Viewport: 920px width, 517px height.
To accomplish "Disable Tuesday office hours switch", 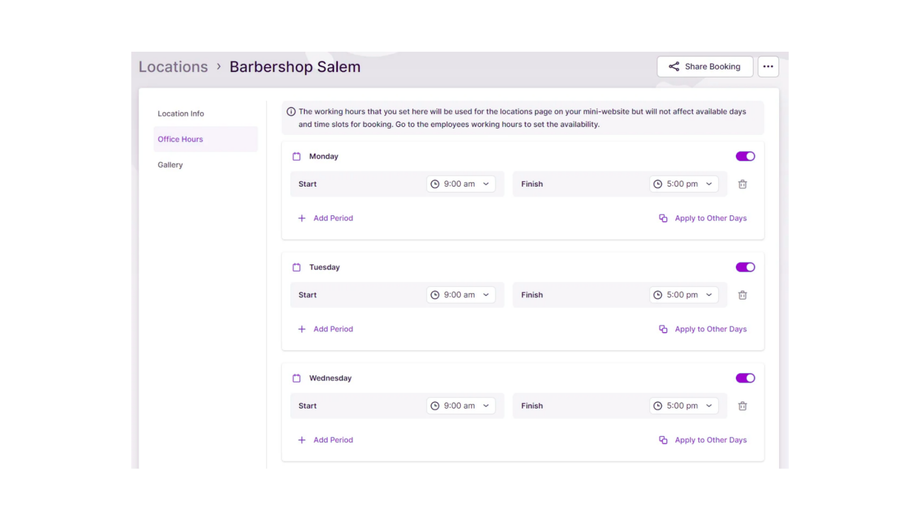I will [x=745, y=268].
